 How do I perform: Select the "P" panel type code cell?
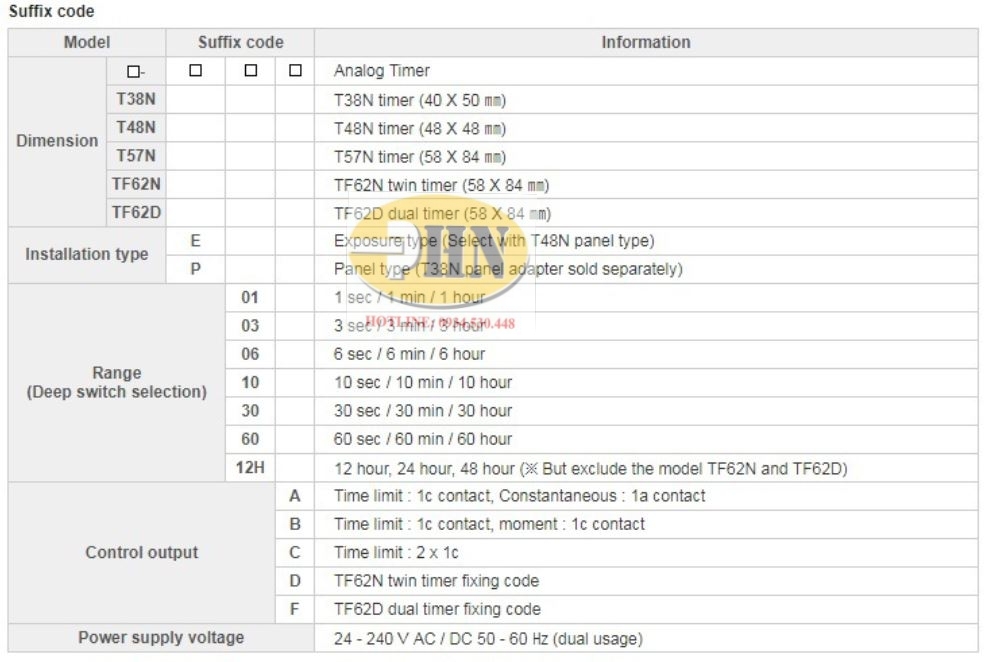(x=196, y=269)
